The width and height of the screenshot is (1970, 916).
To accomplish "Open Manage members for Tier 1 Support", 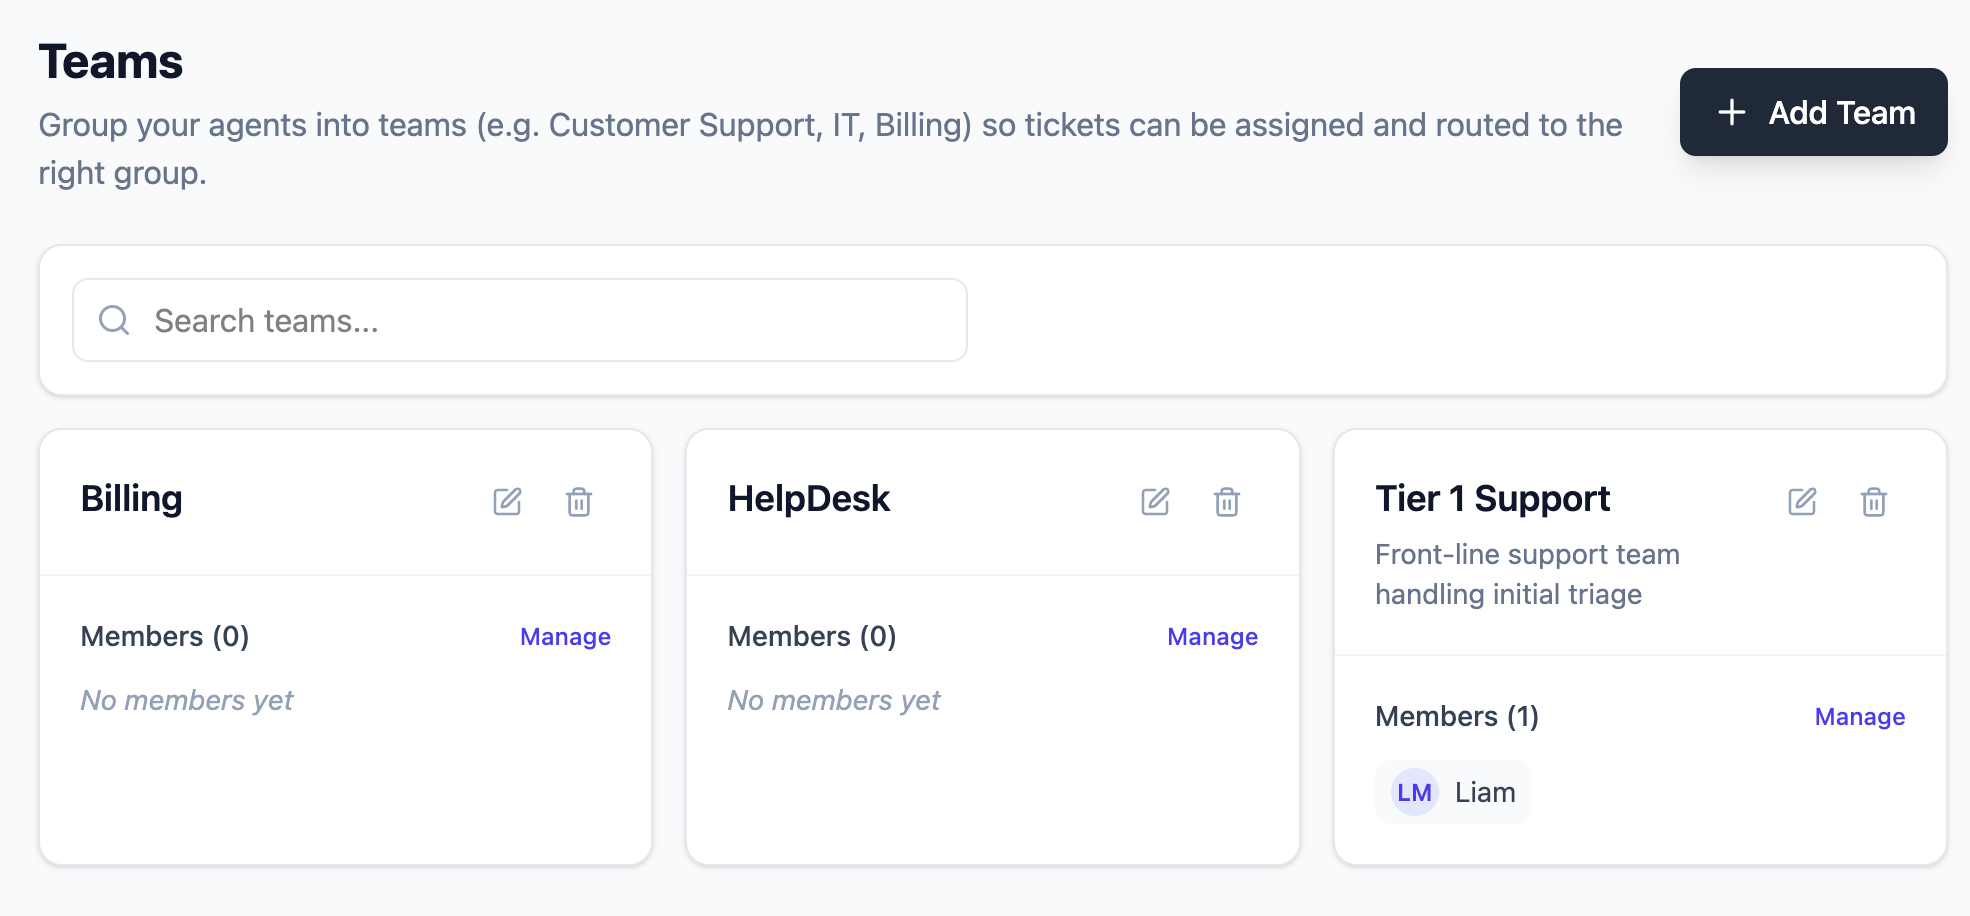I will point(1859,716).
